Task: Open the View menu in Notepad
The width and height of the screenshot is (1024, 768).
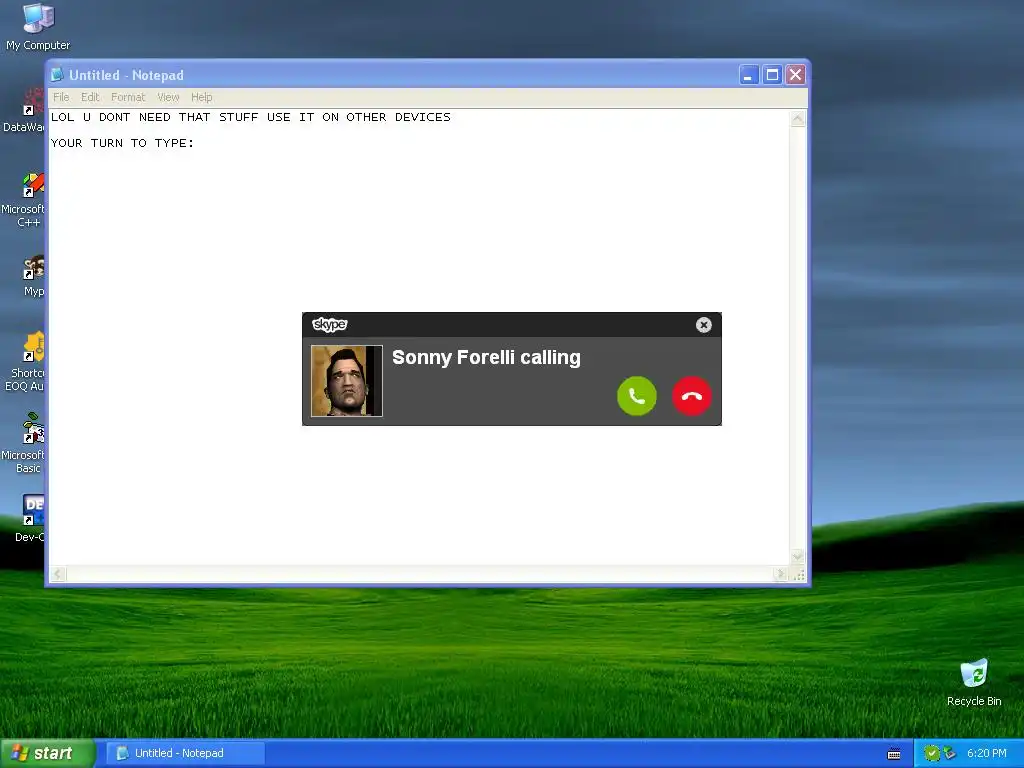Action: click(x=168, y=97)
